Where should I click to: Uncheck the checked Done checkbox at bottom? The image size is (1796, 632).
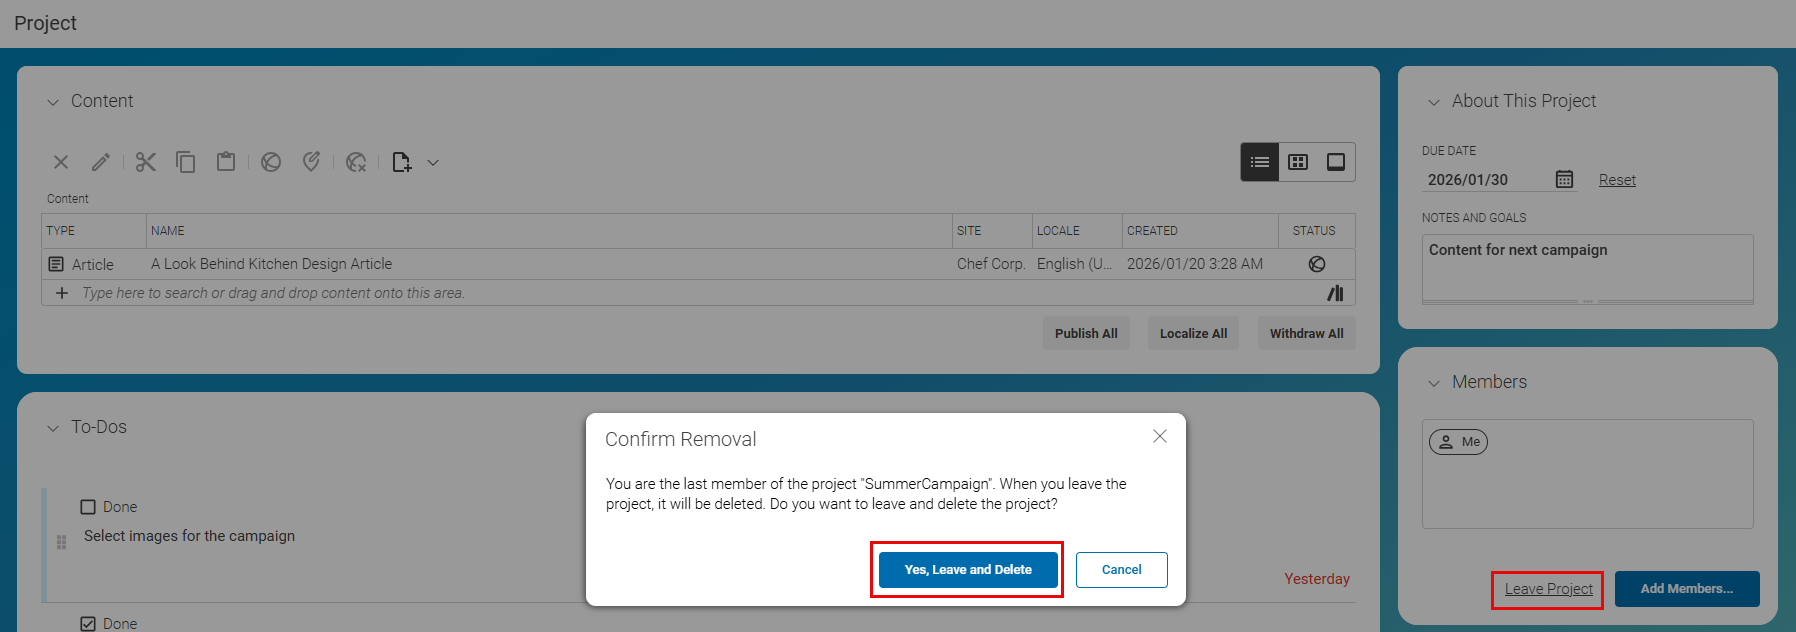(x=88, y=624)
